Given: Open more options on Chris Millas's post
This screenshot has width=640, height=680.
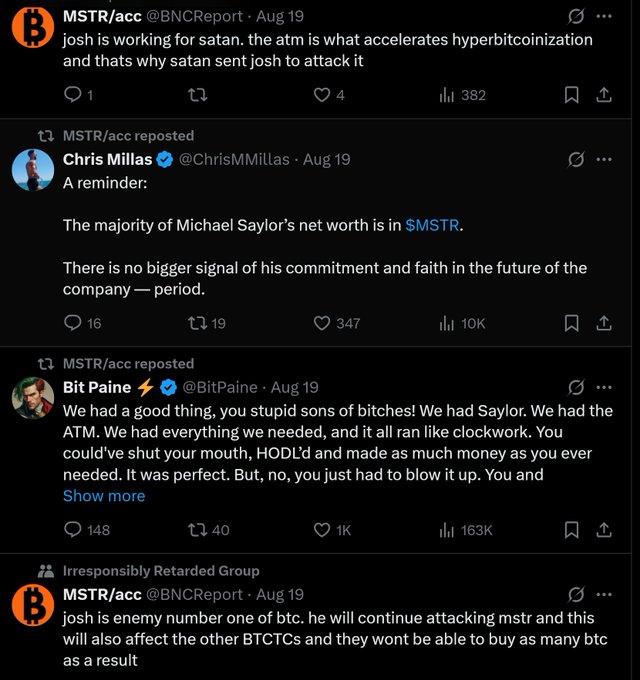Looking at the screenshot, I should tap(604, 159).
